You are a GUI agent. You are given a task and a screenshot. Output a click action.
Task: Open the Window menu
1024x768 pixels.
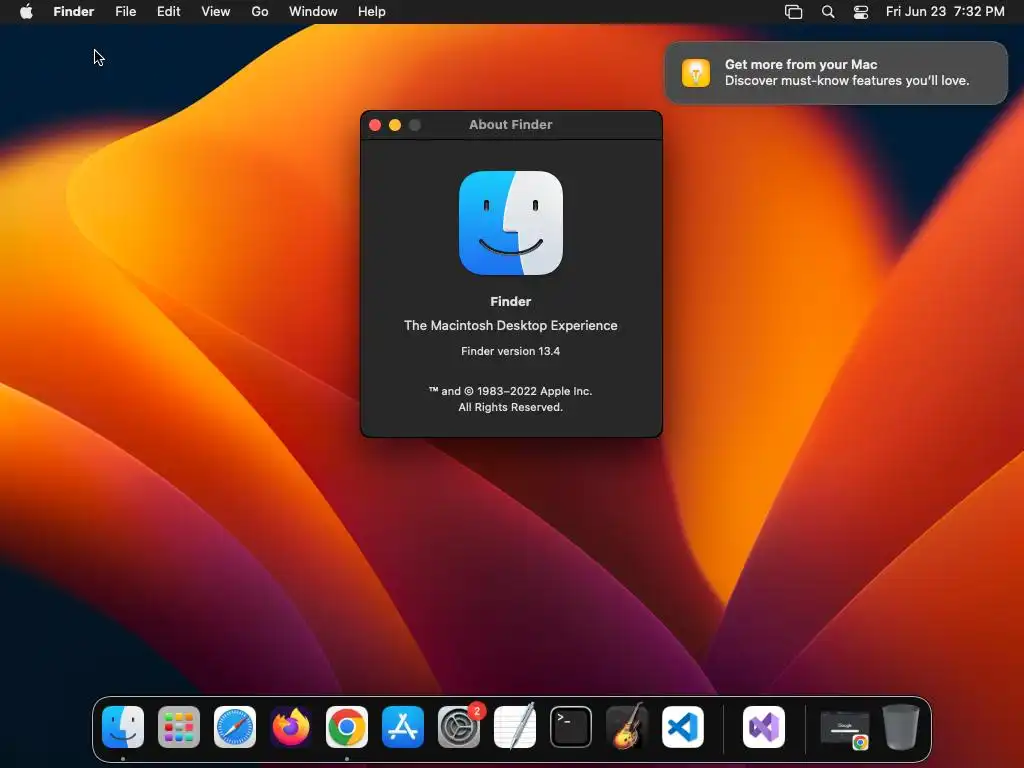(313, 12)
